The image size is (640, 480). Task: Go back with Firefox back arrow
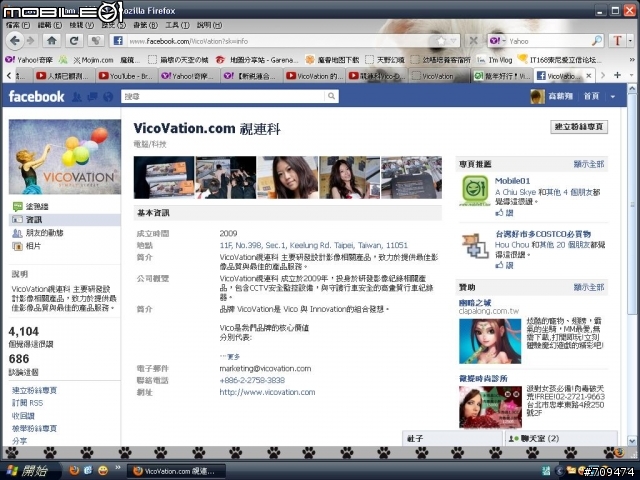pos(15,41)
